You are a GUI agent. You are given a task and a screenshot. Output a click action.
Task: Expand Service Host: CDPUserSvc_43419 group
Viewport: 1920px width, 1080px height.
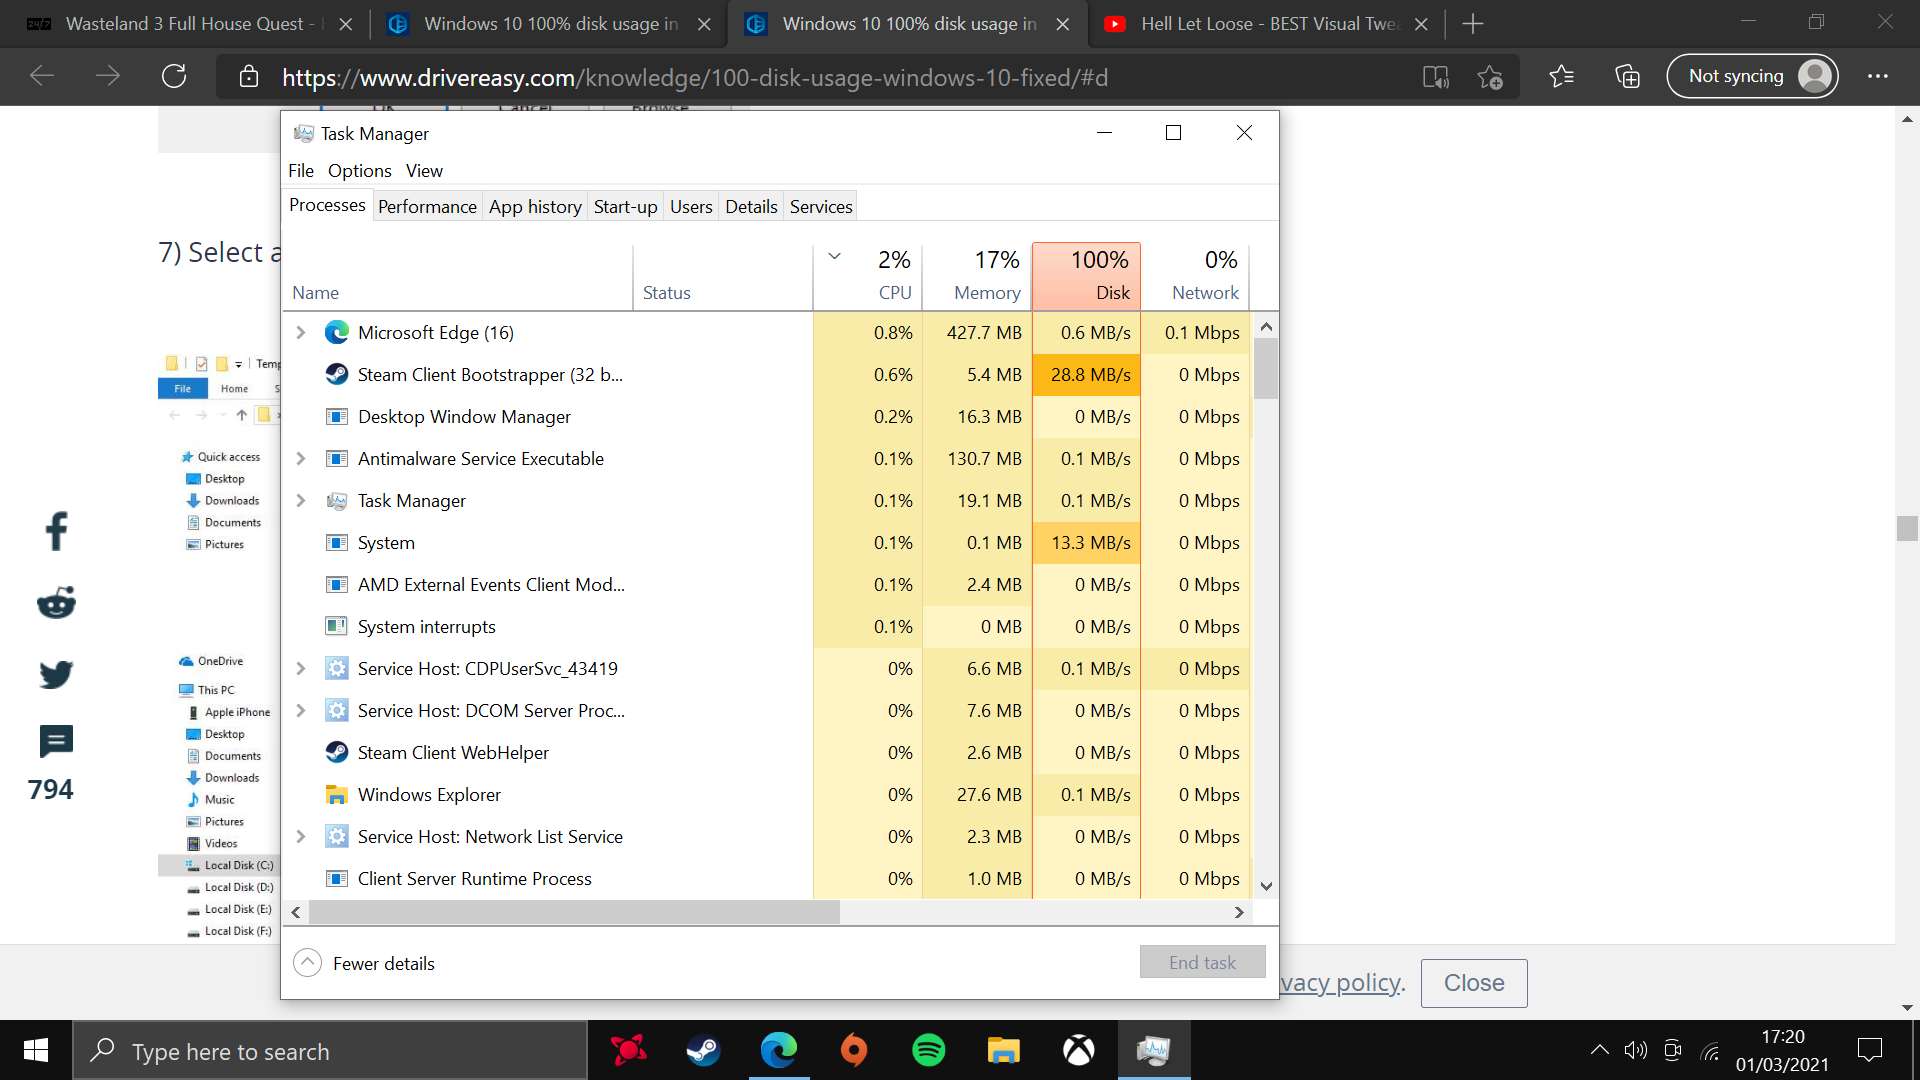(300, 668)
